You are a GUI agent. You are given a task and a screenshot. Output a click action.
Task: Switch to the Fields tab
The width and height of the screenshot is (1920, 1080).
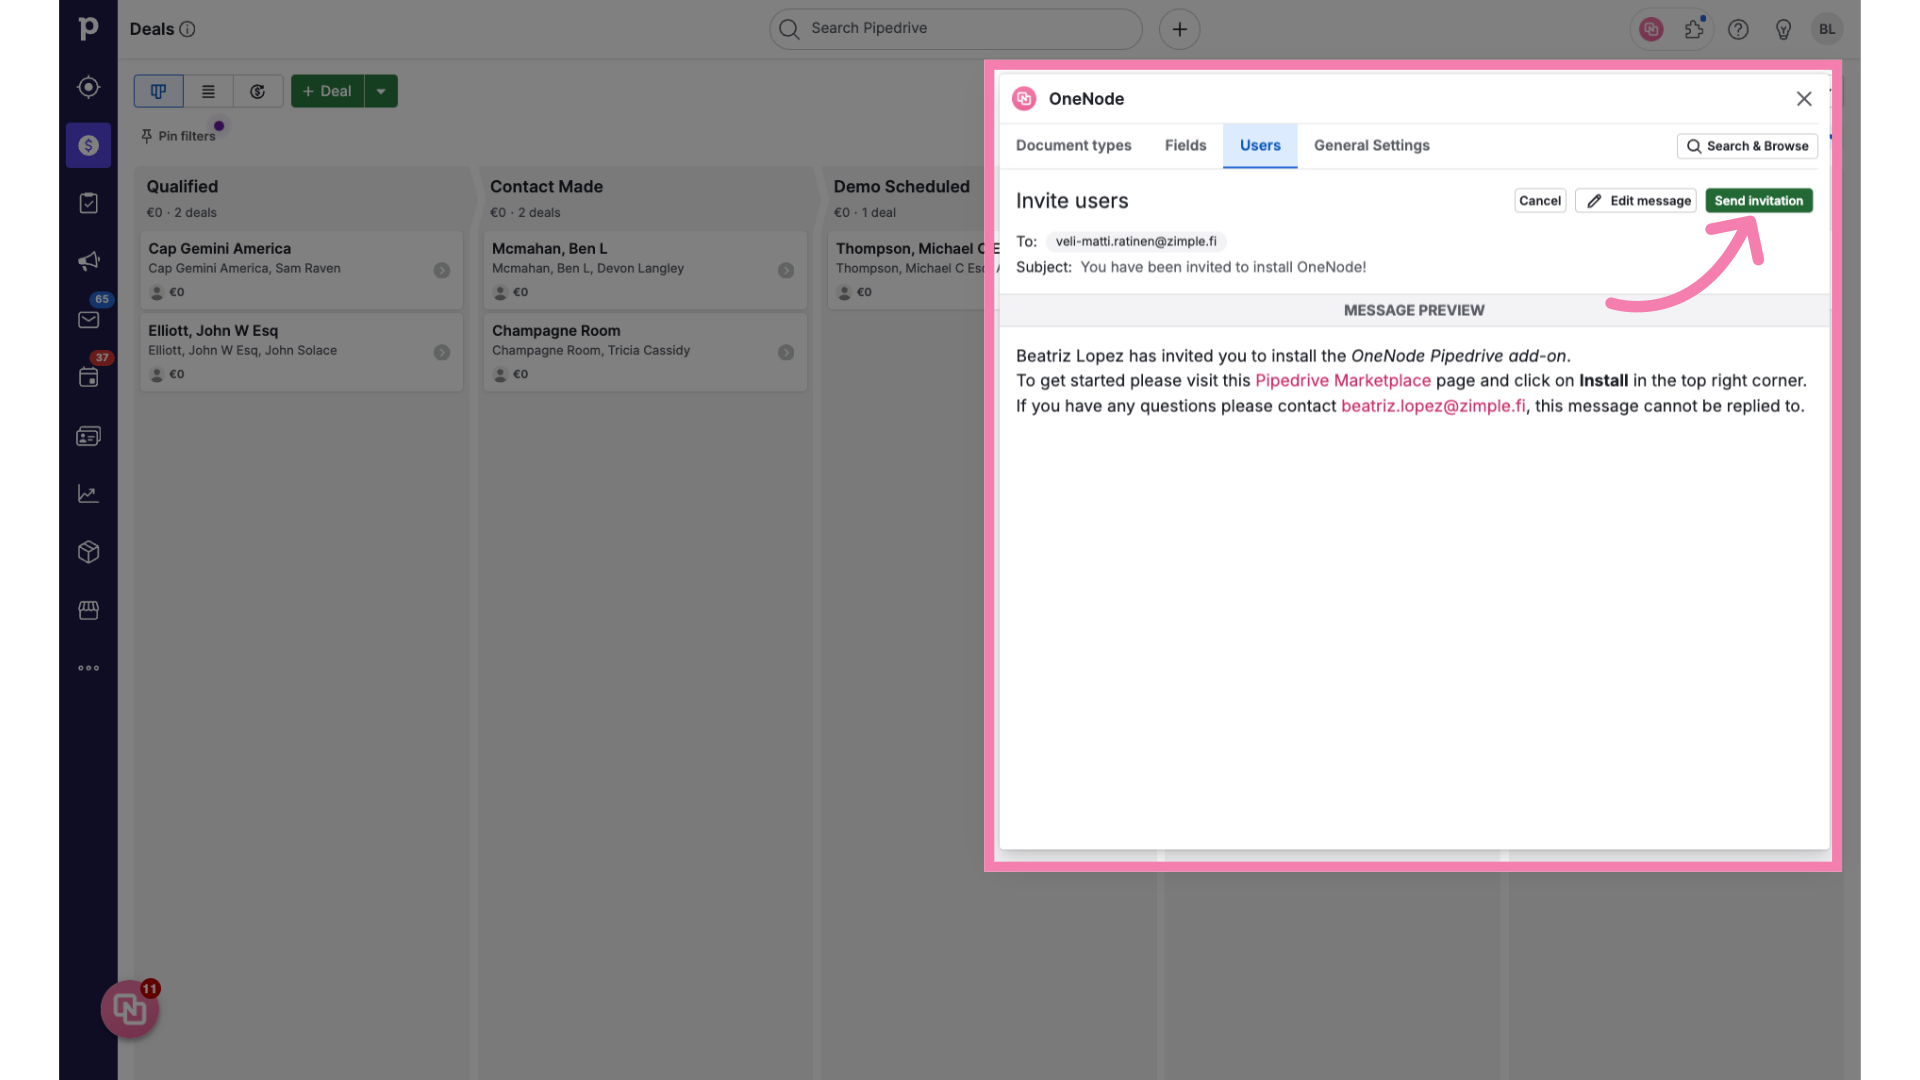[1184, 145]
